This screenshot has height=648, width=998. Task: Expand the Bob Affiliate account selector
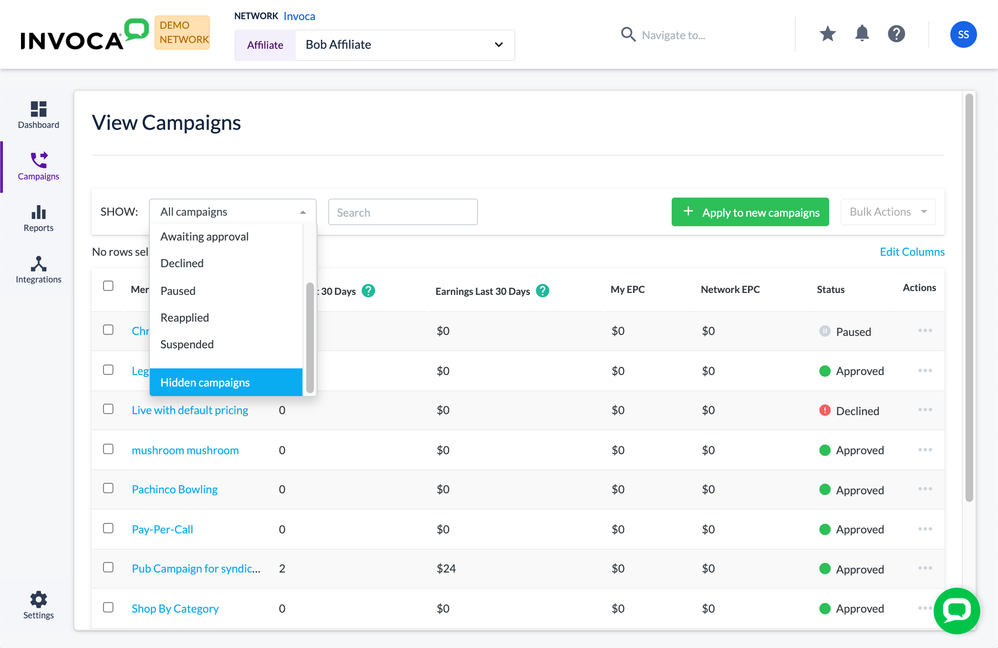405,45
